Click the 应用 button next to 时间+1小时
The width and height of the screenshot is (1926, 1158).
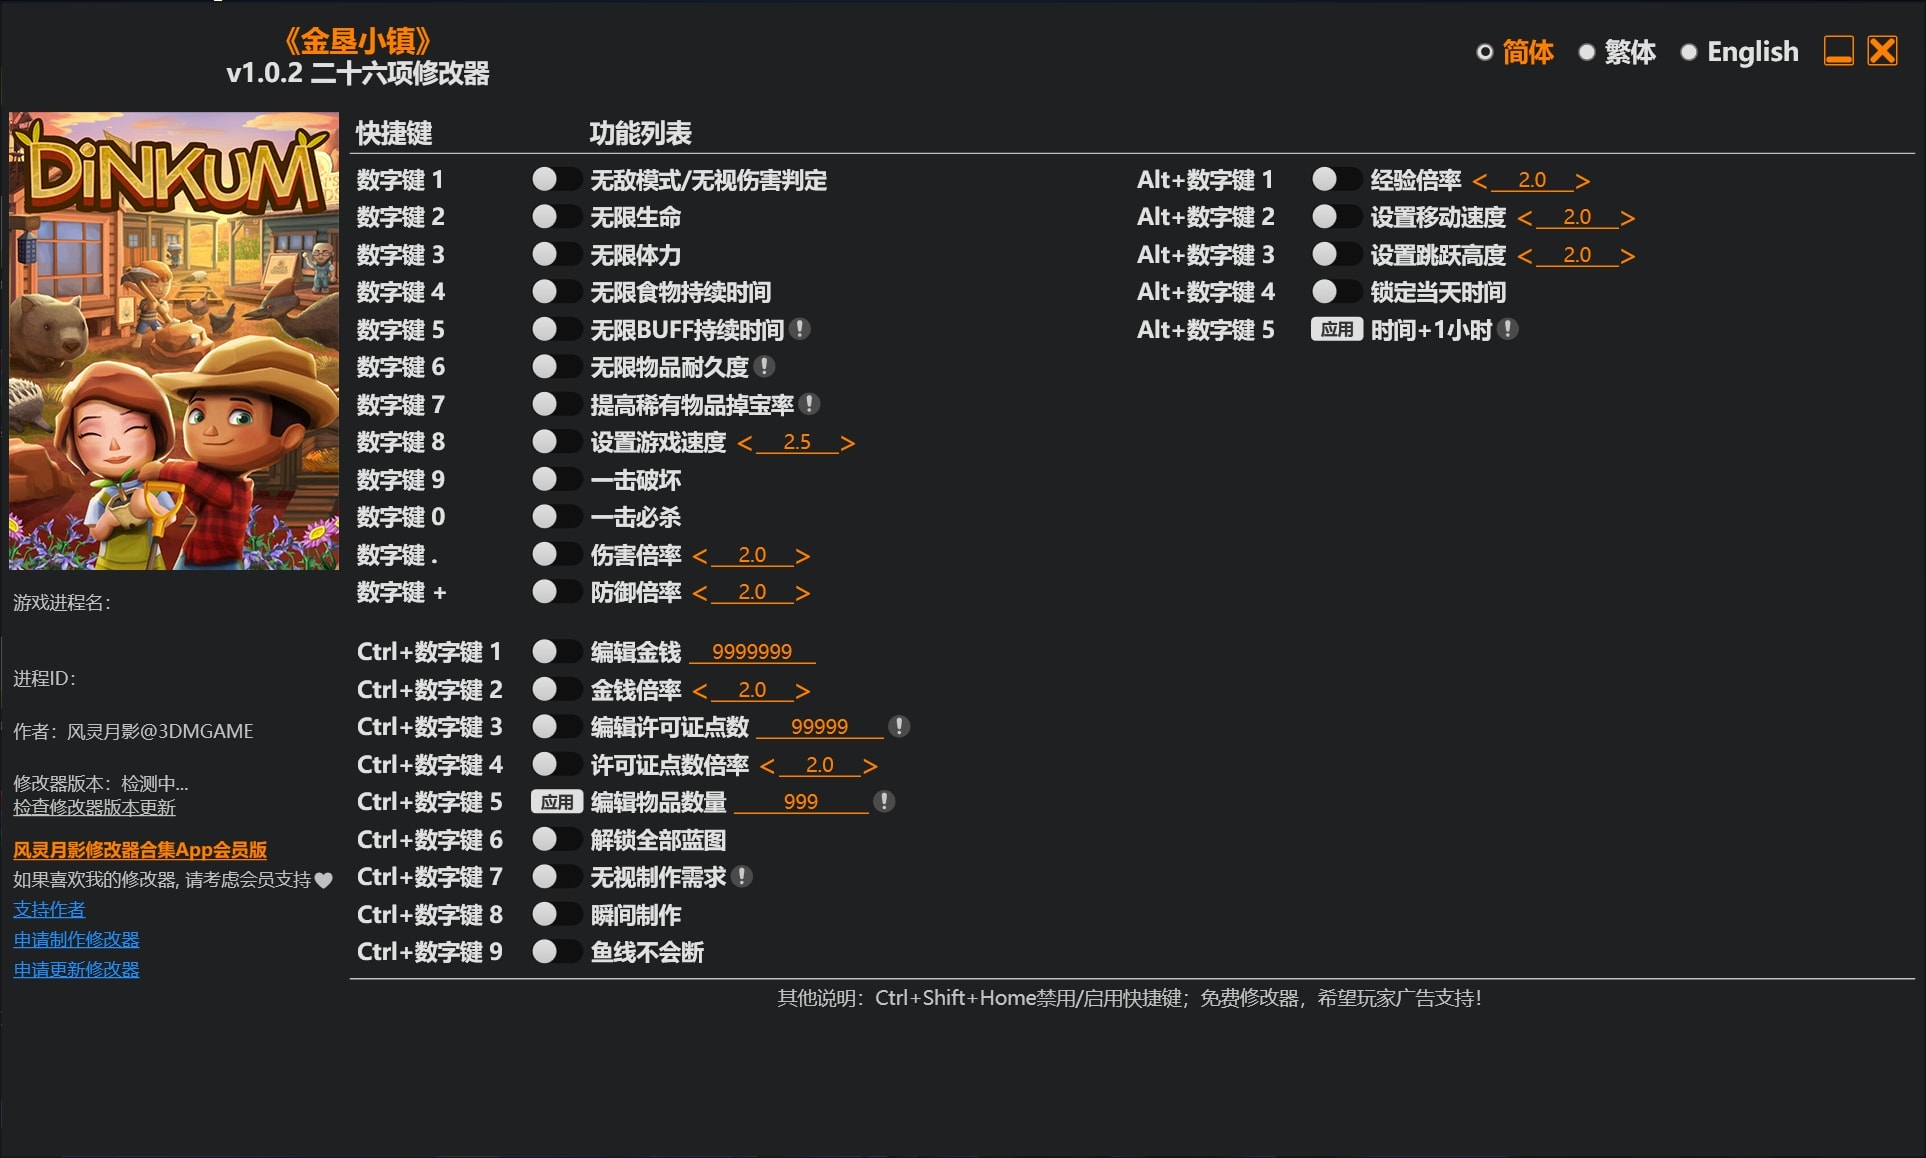coord(1337,330)
